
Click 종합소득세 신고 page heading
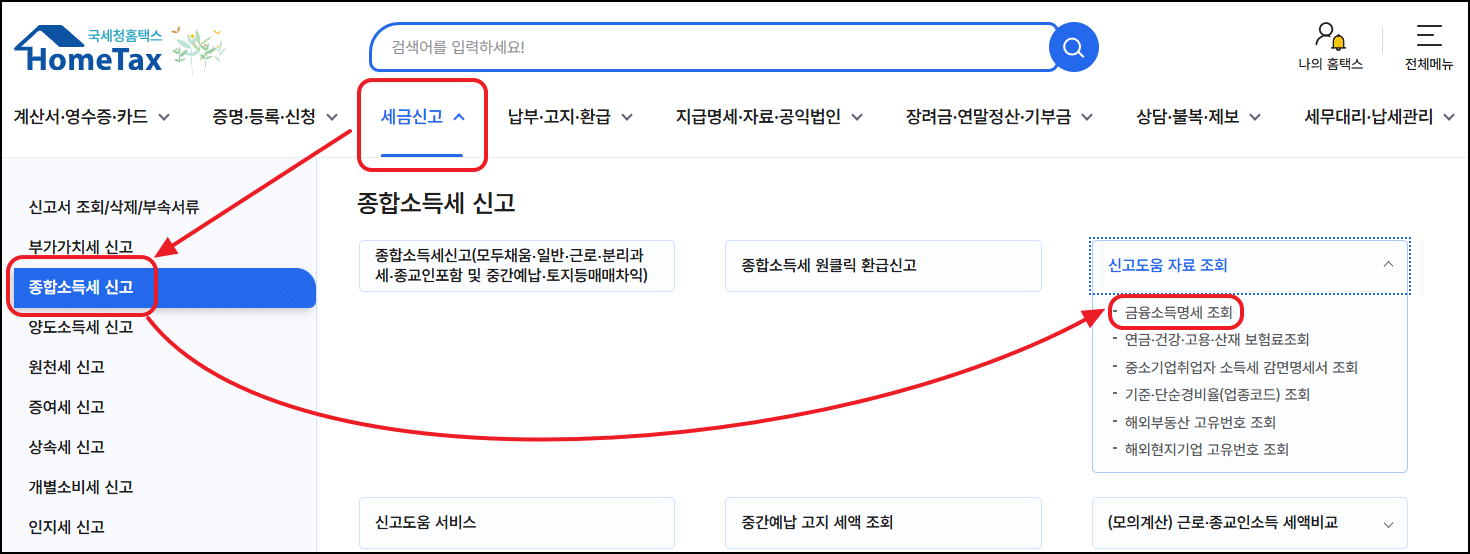436,203
